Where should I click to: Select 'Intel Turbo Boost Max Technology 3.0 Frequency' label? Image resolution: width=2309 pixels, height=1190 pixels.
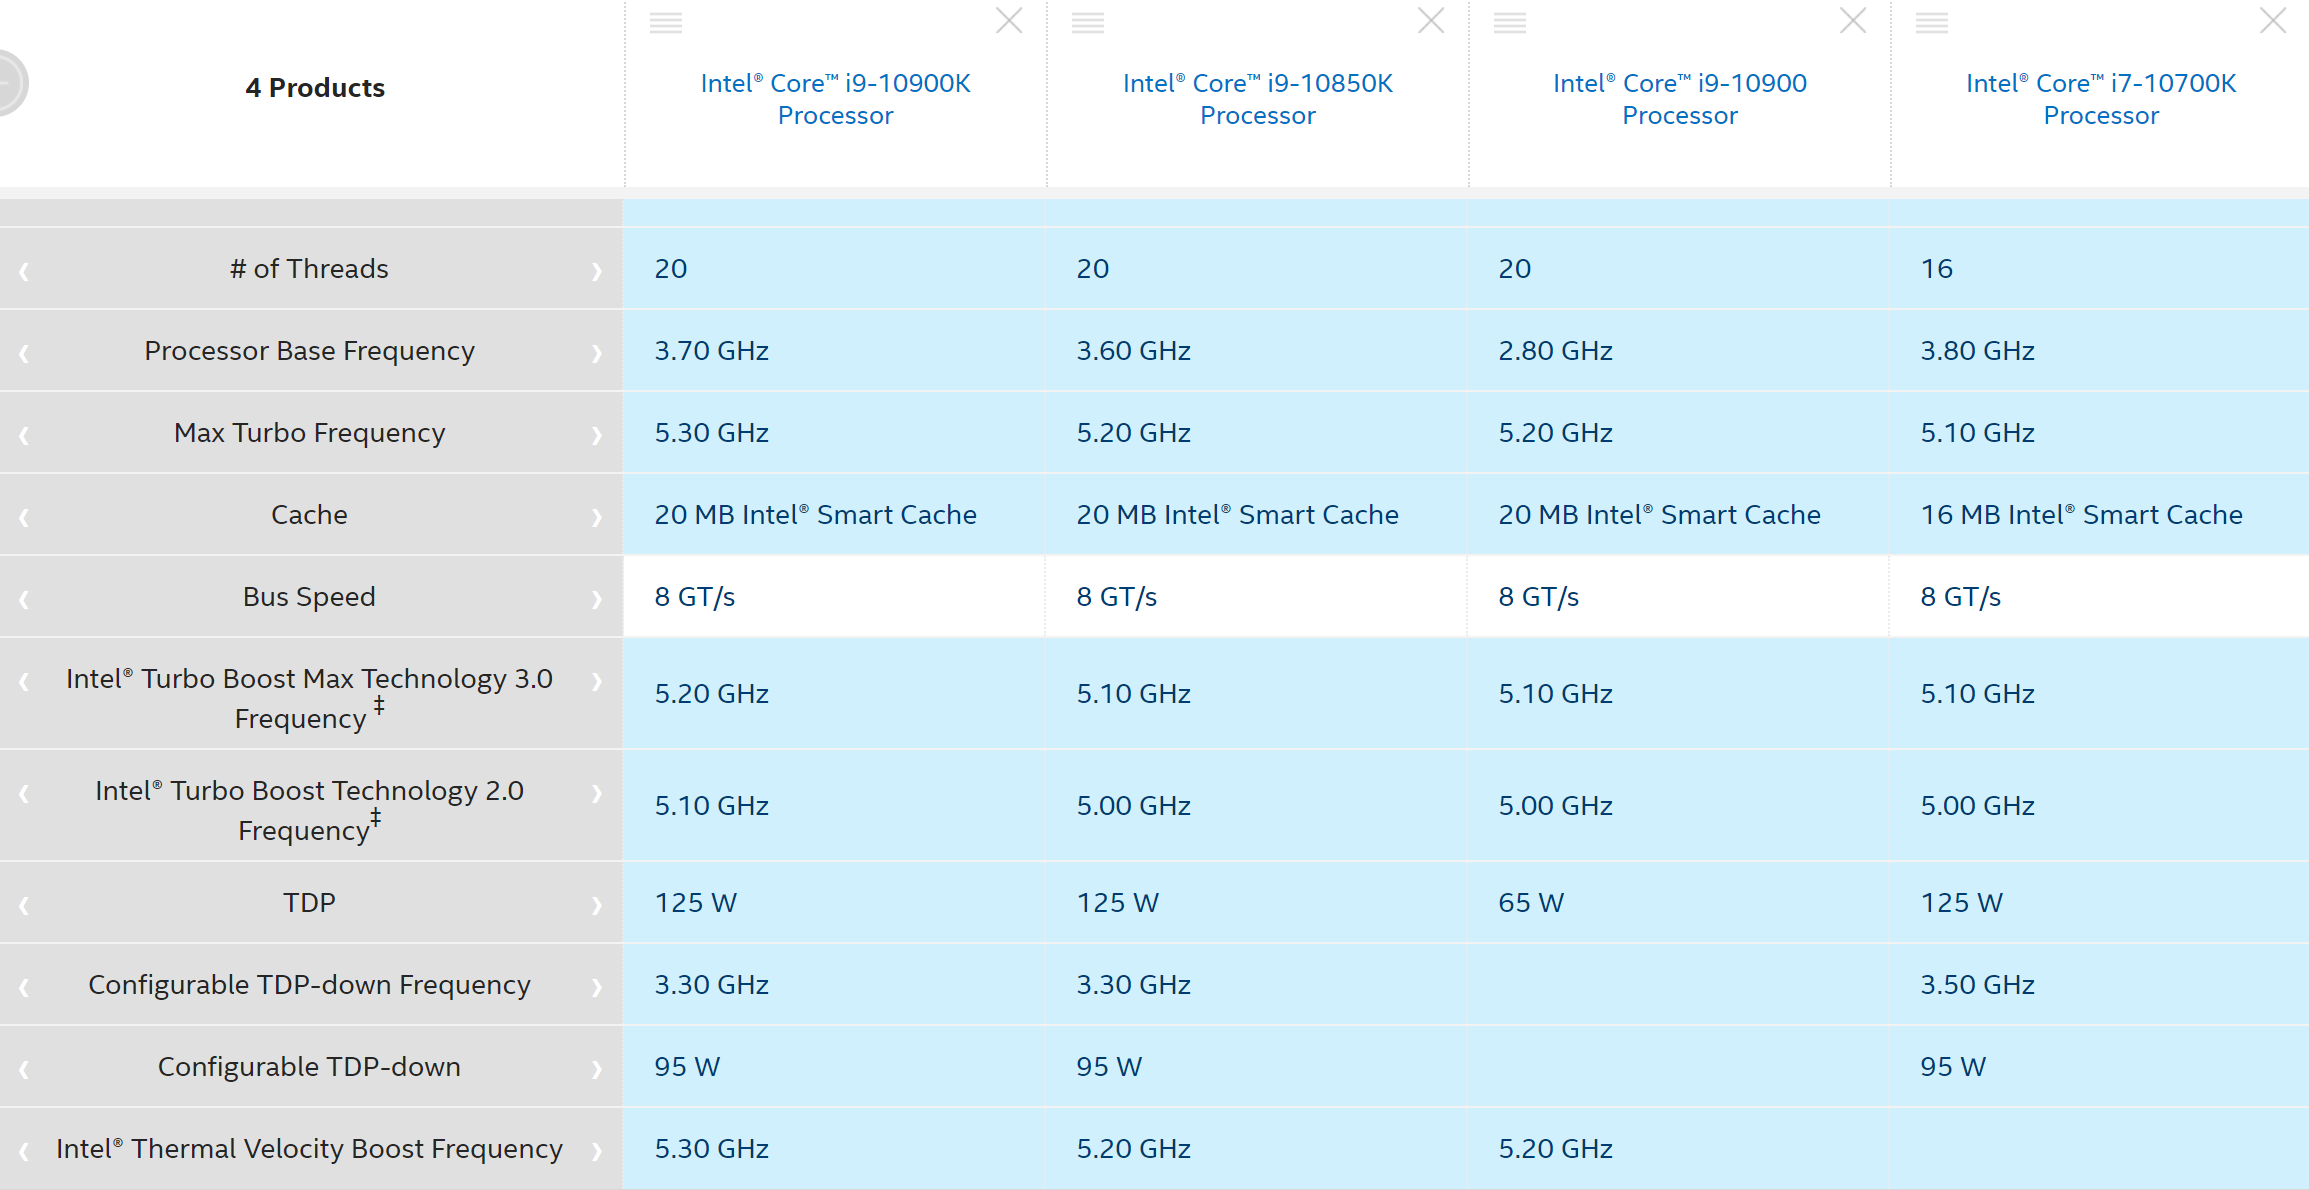pos(309,698)
